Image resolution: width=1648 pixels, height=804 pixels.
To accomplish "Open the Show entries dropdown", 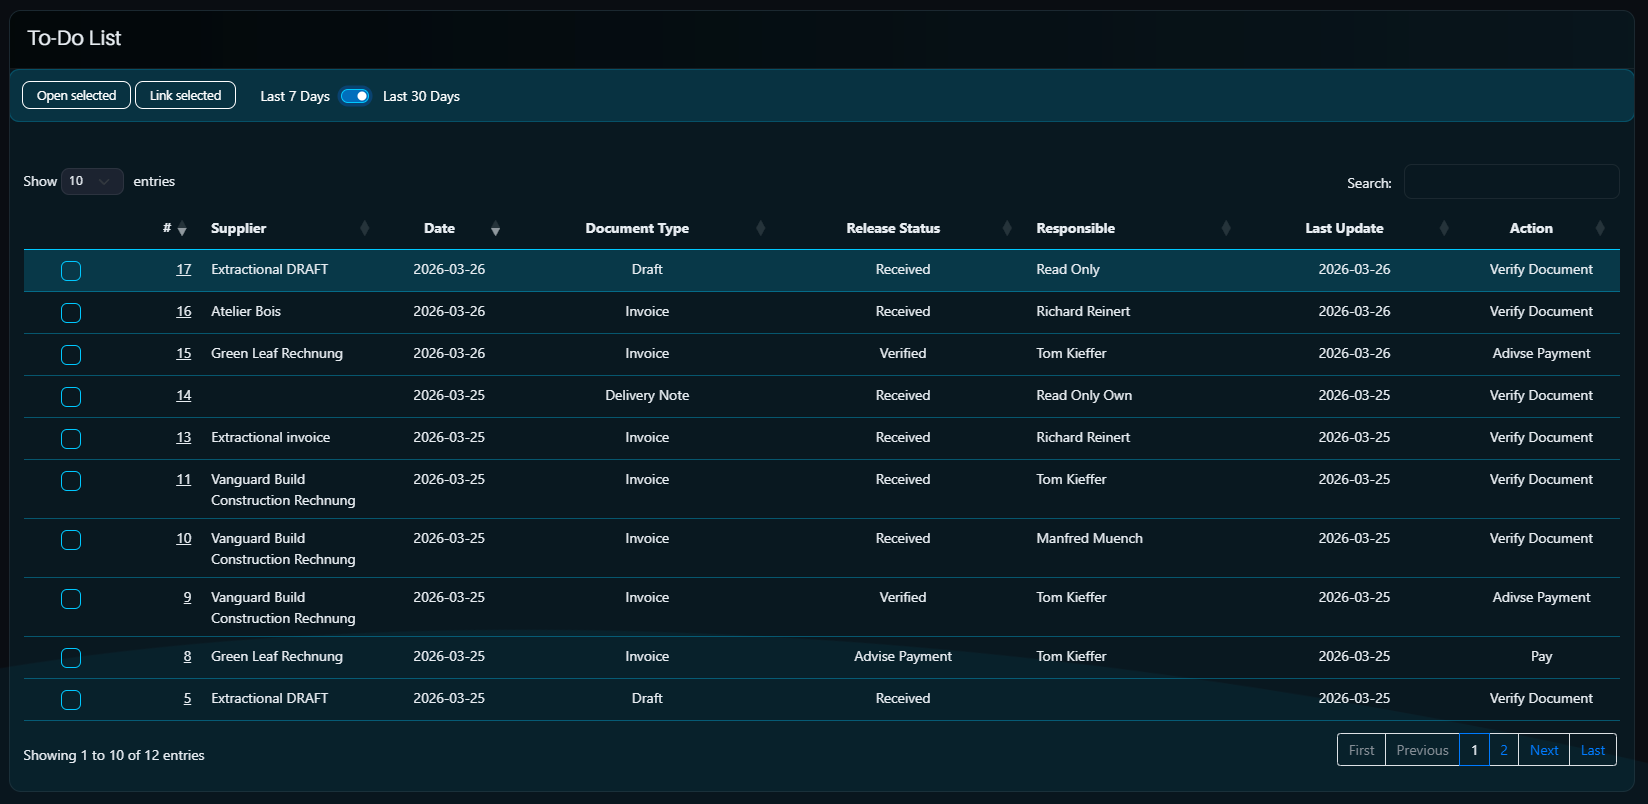I will (x=92, y=181).
